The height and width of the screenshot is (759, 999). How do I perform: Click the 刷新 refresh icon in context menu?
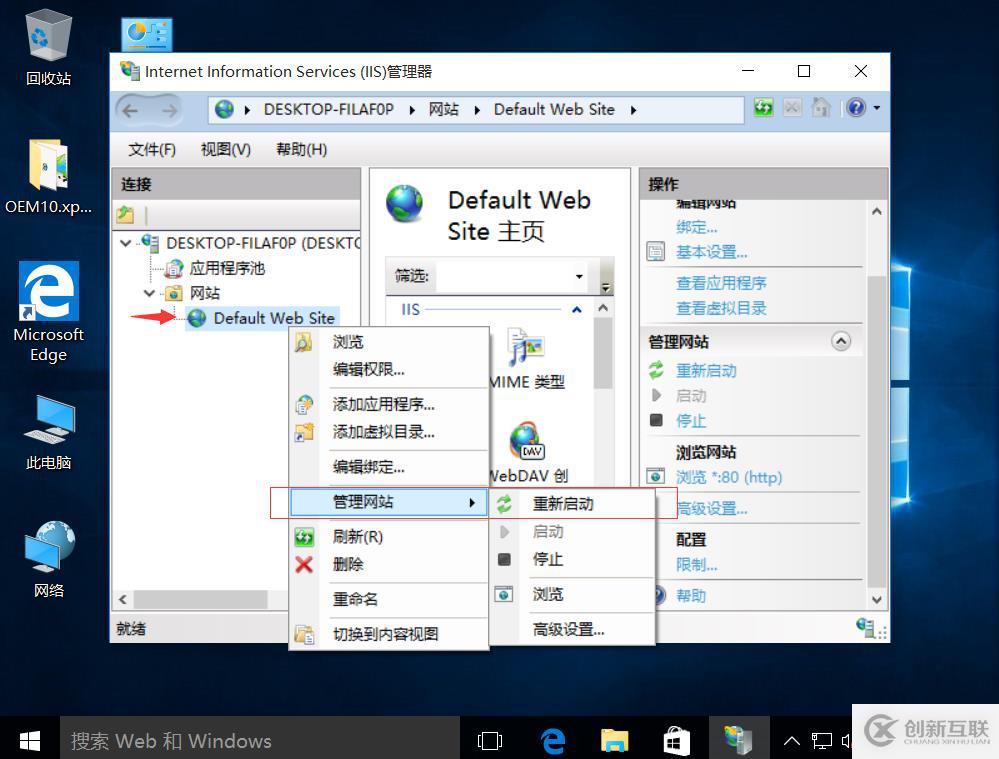tap(304, 537)
